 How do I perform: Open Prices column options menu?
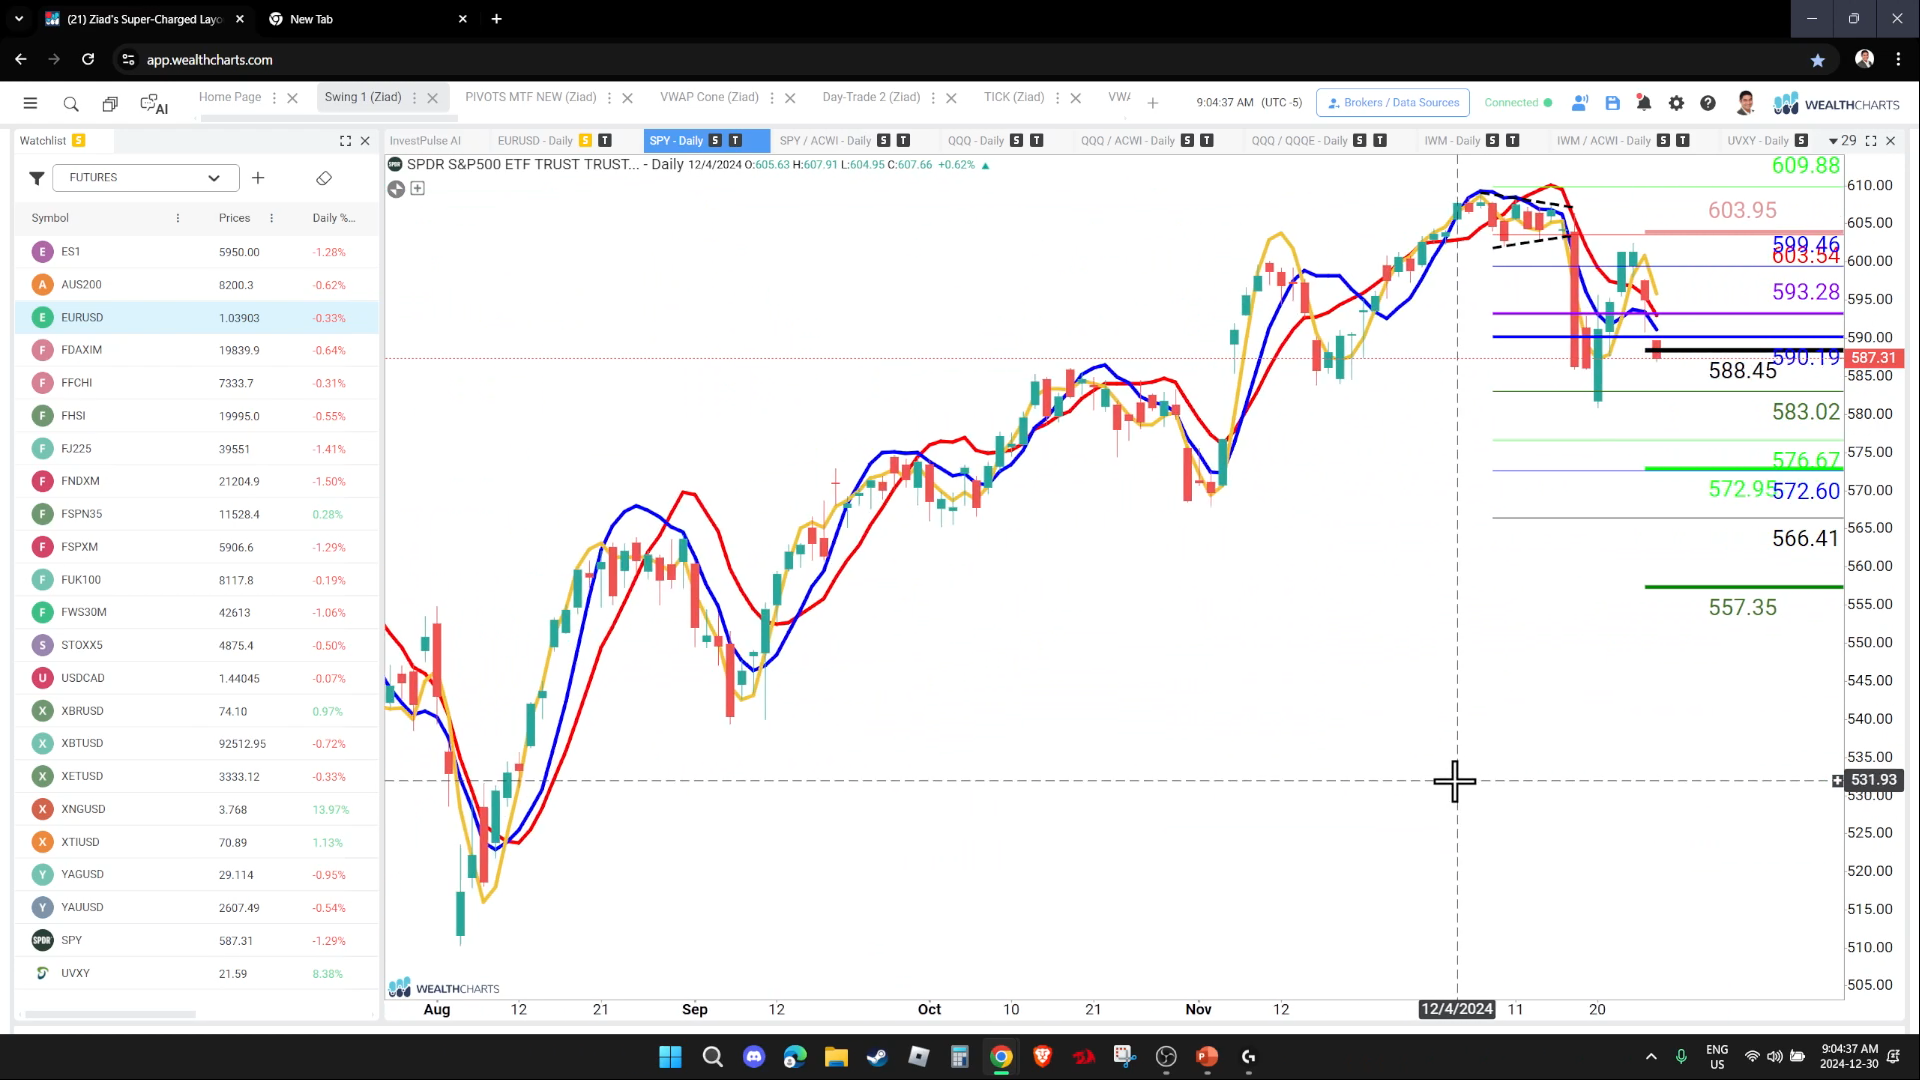tap(271, 218)
